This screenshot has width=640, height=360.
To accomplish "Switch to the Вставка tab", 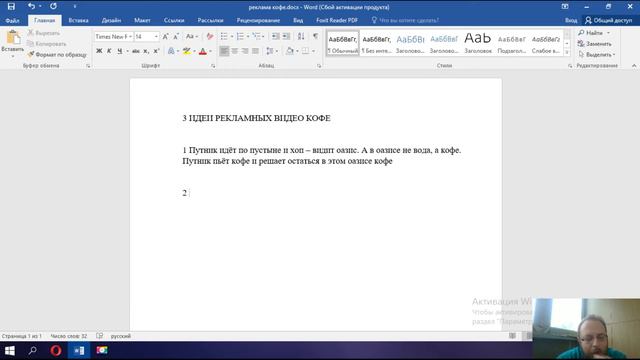I will 78,20.
